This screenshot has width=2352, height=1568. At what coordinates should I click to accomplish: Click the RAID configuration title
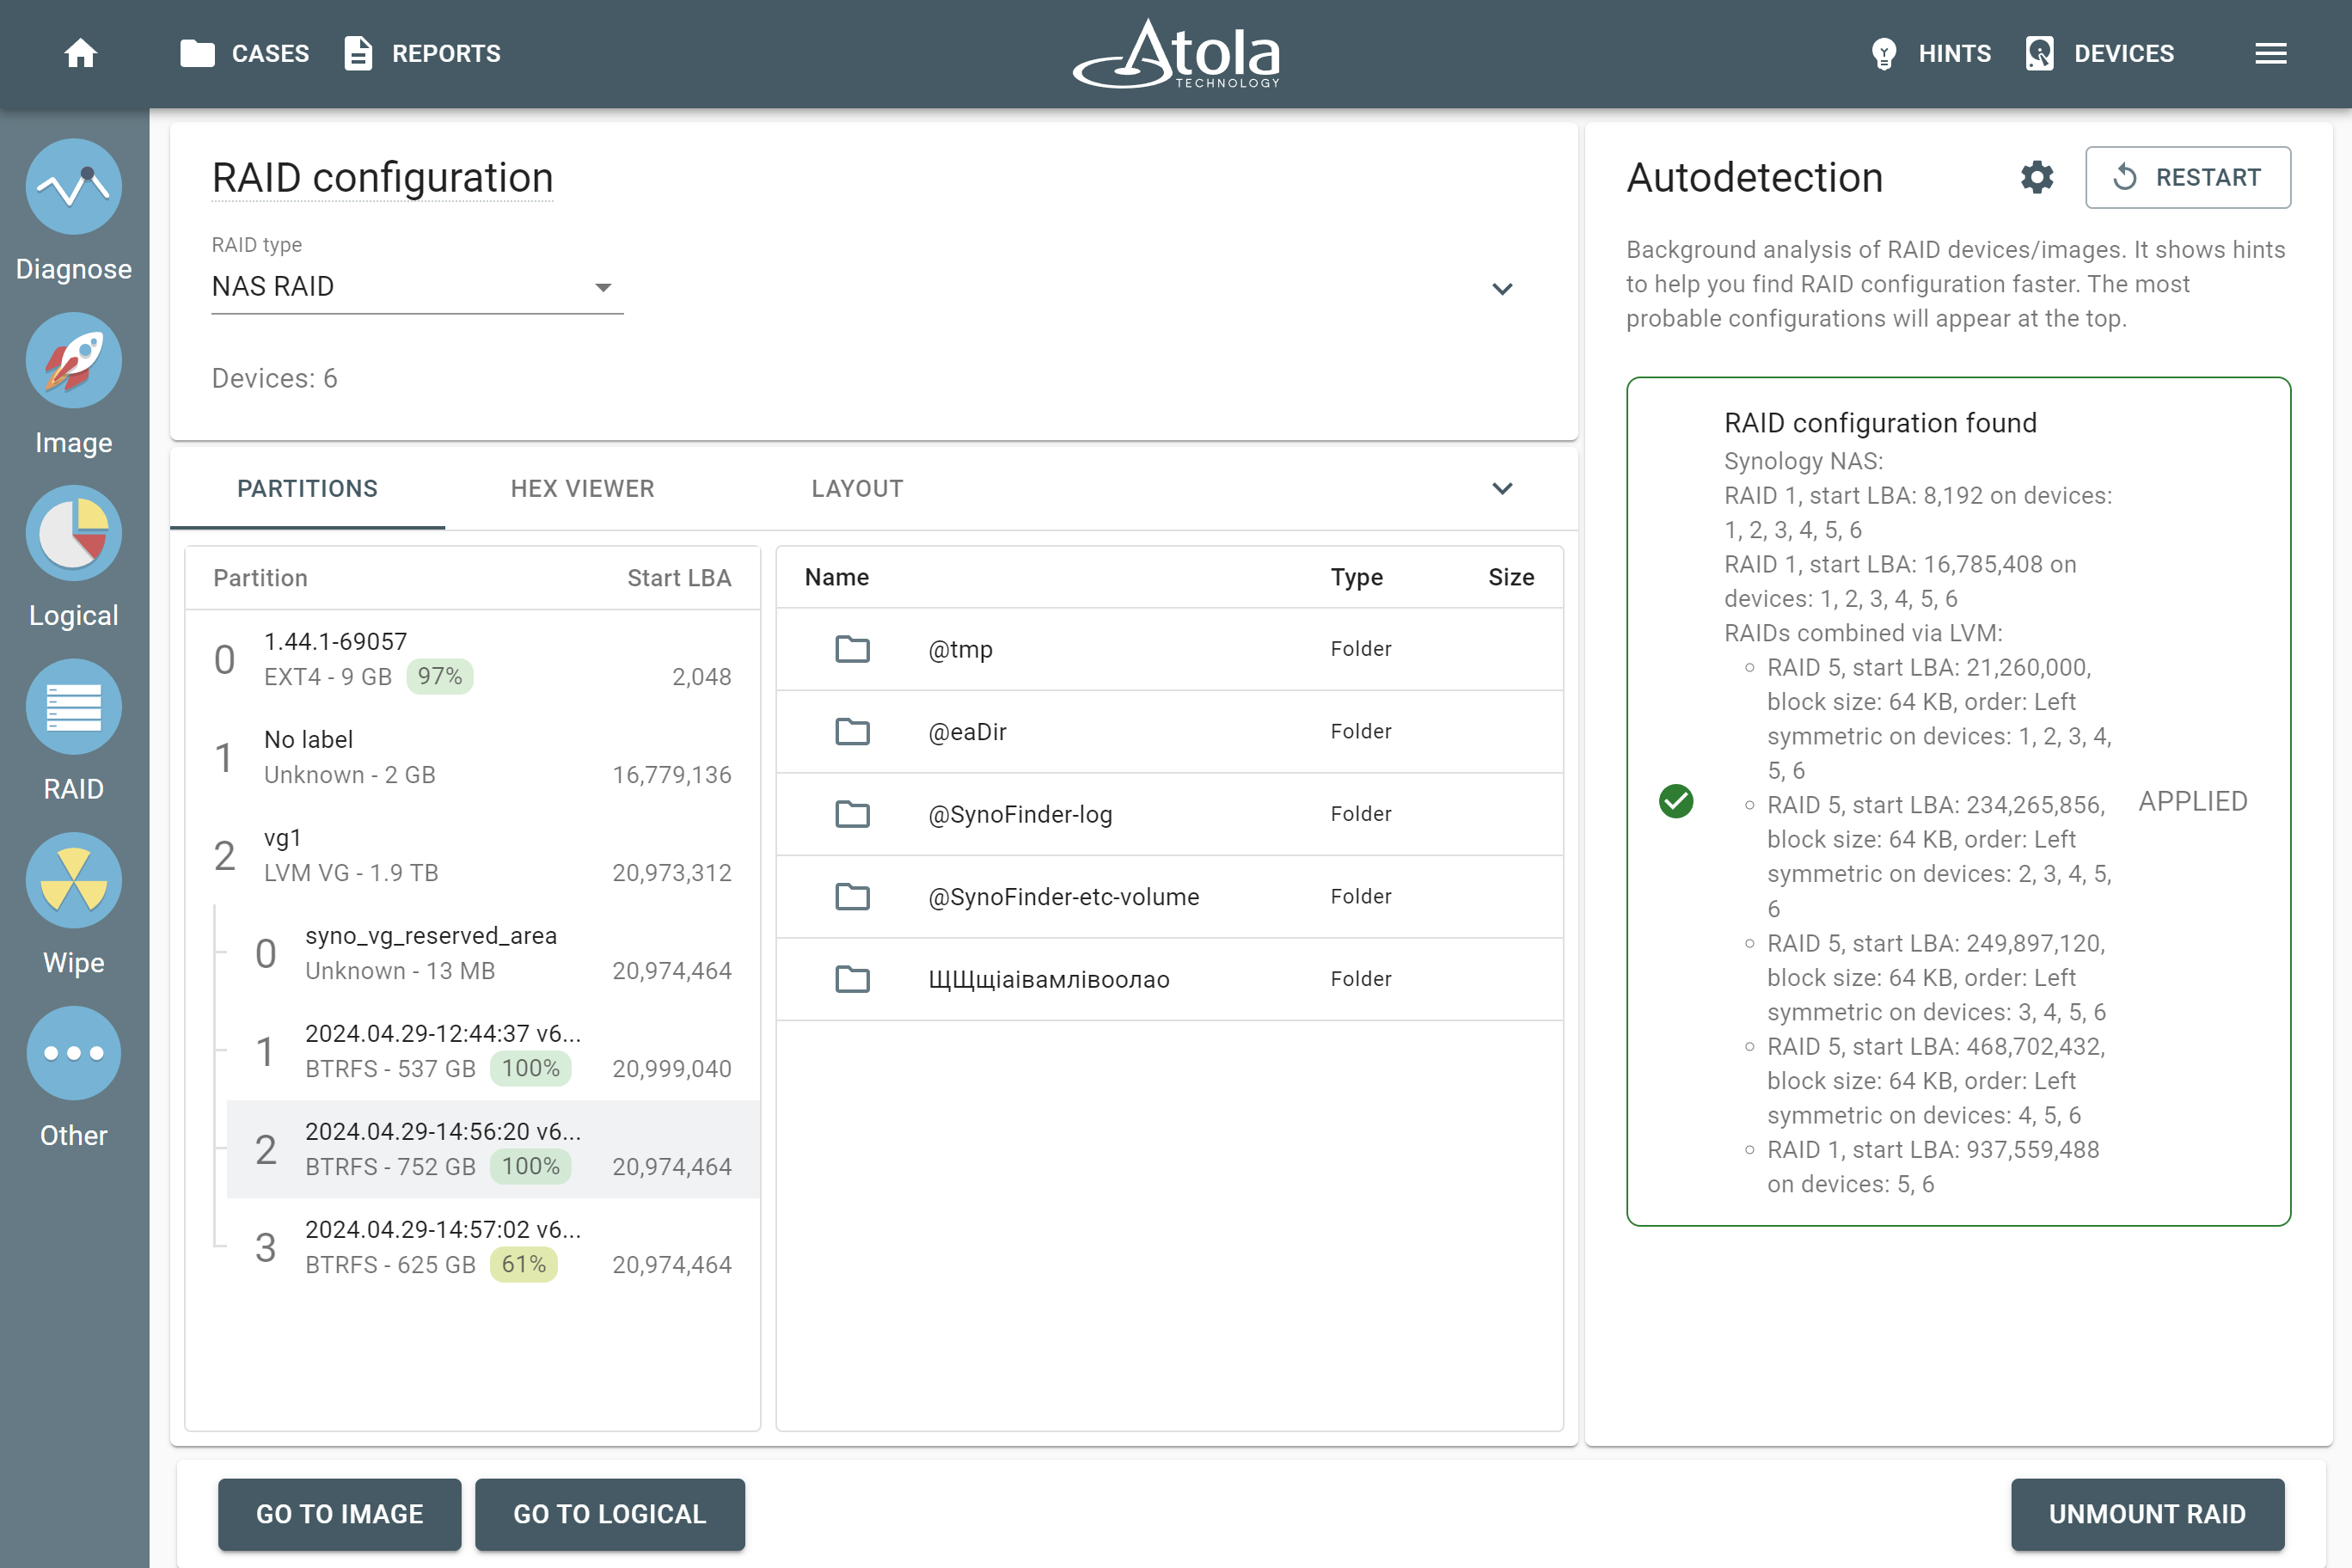382,178
